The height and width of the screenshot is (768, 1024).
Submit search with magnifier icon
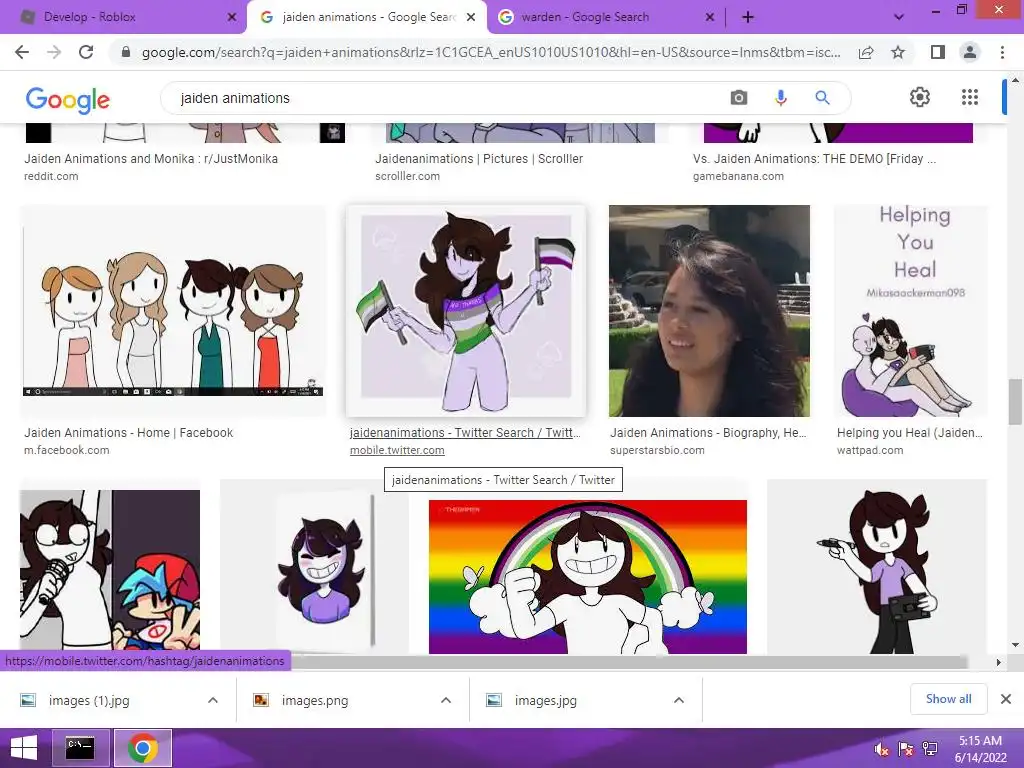pos(822,98)
